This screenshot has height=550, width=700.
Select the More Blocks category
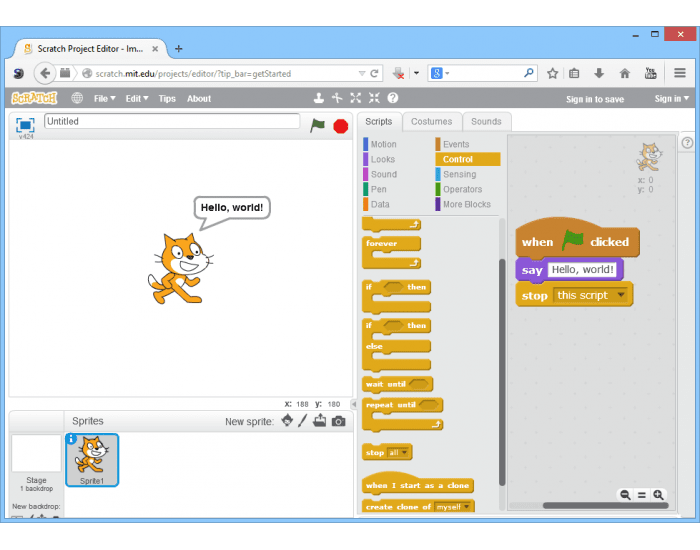coord(467,204)
